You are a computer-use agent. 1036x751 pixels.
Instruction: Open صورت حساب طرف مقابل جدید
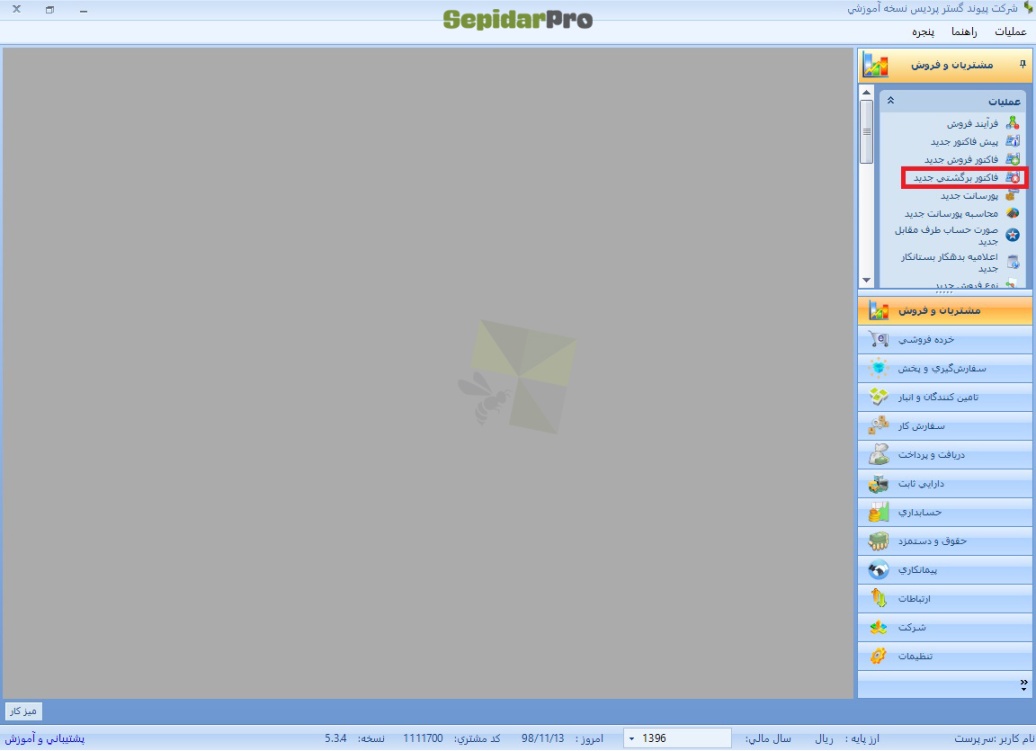click(946, 235)
